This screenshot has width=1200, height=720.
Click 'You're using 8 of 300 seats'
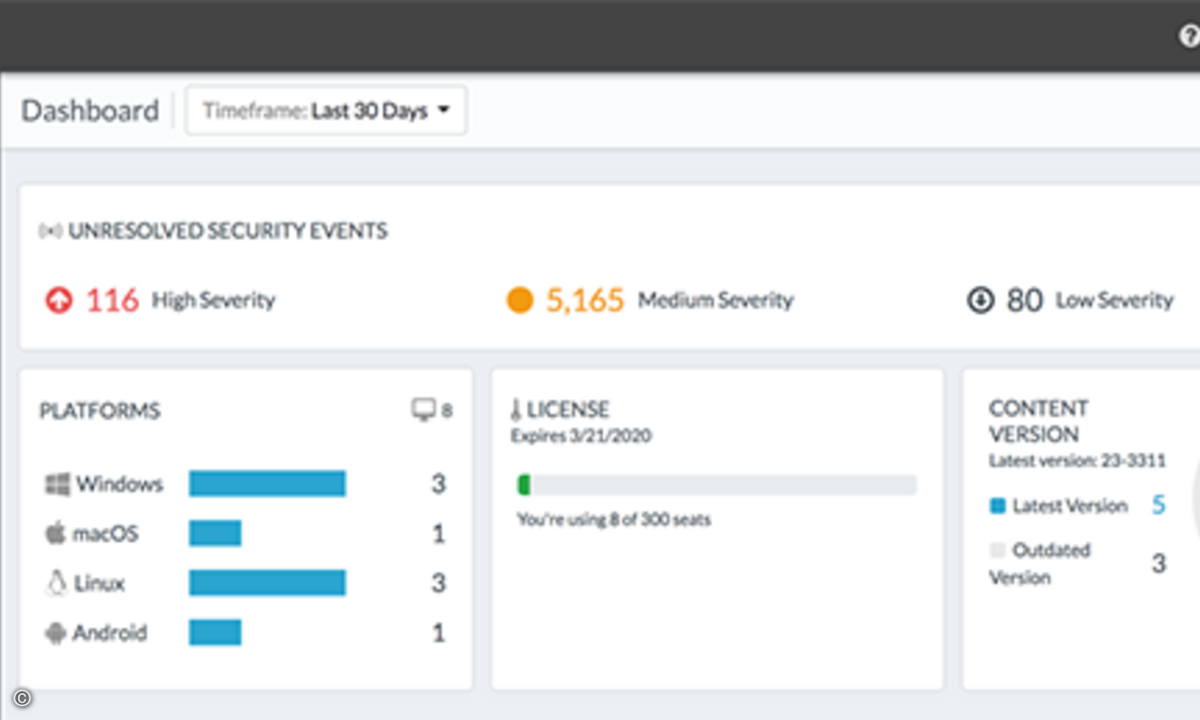click(x=614, y=520)
